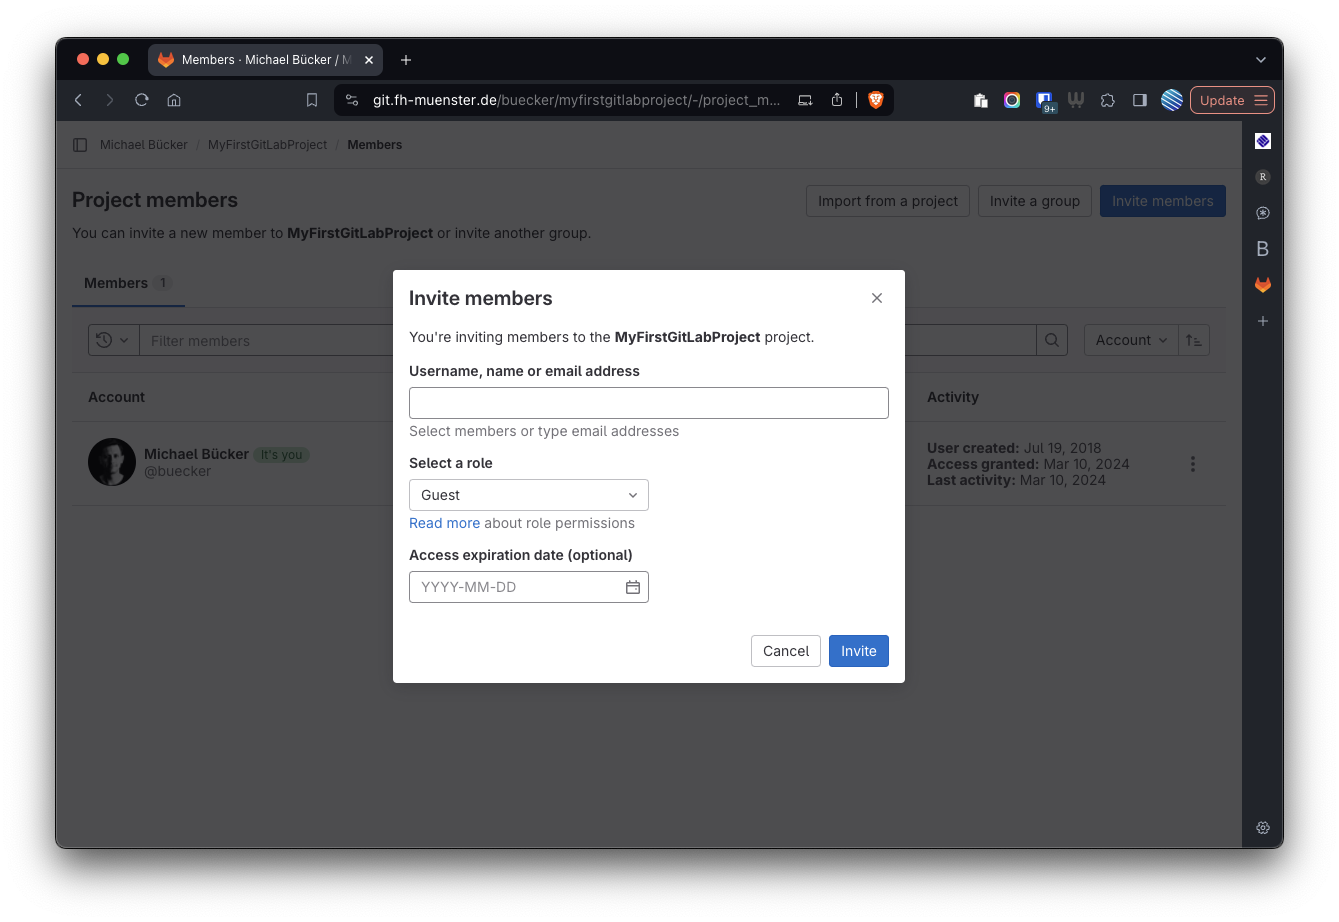This screenshot has width=1339, height=922.
Task: Follow the Read more link
Action: coord(444,523)
